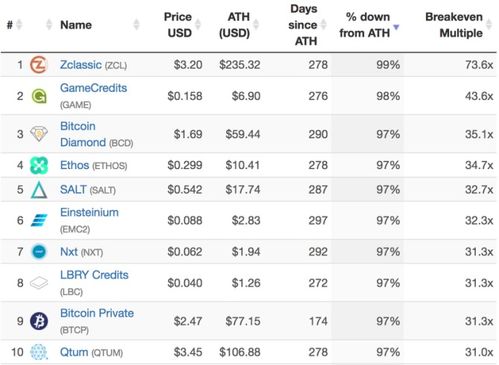The image size is (499, 365).
Task: Sort table by rank number arrows
Action: 19,25
